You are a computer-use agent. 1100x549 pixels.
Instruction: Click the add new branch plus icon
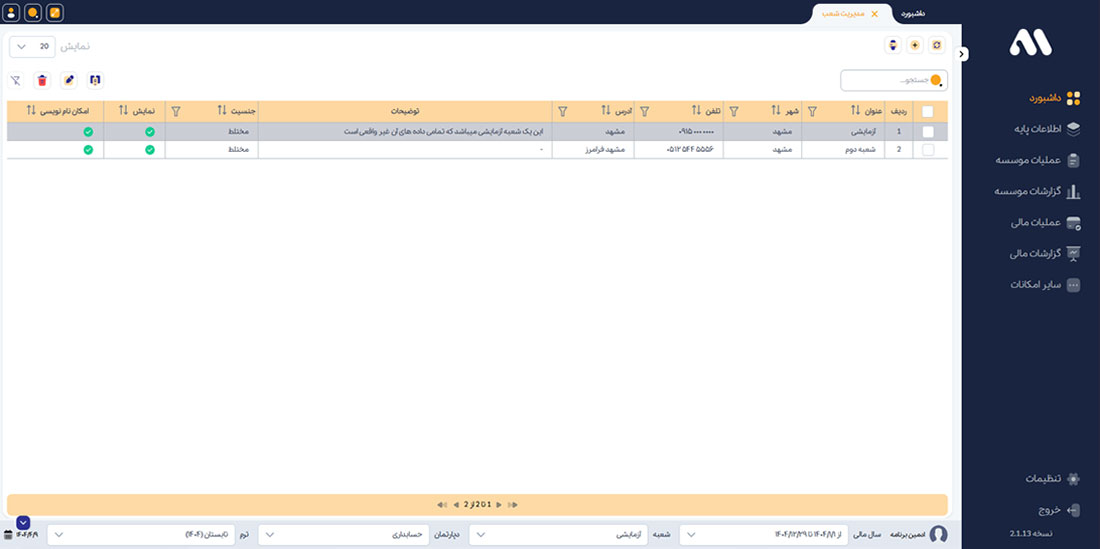coord(914,46)
